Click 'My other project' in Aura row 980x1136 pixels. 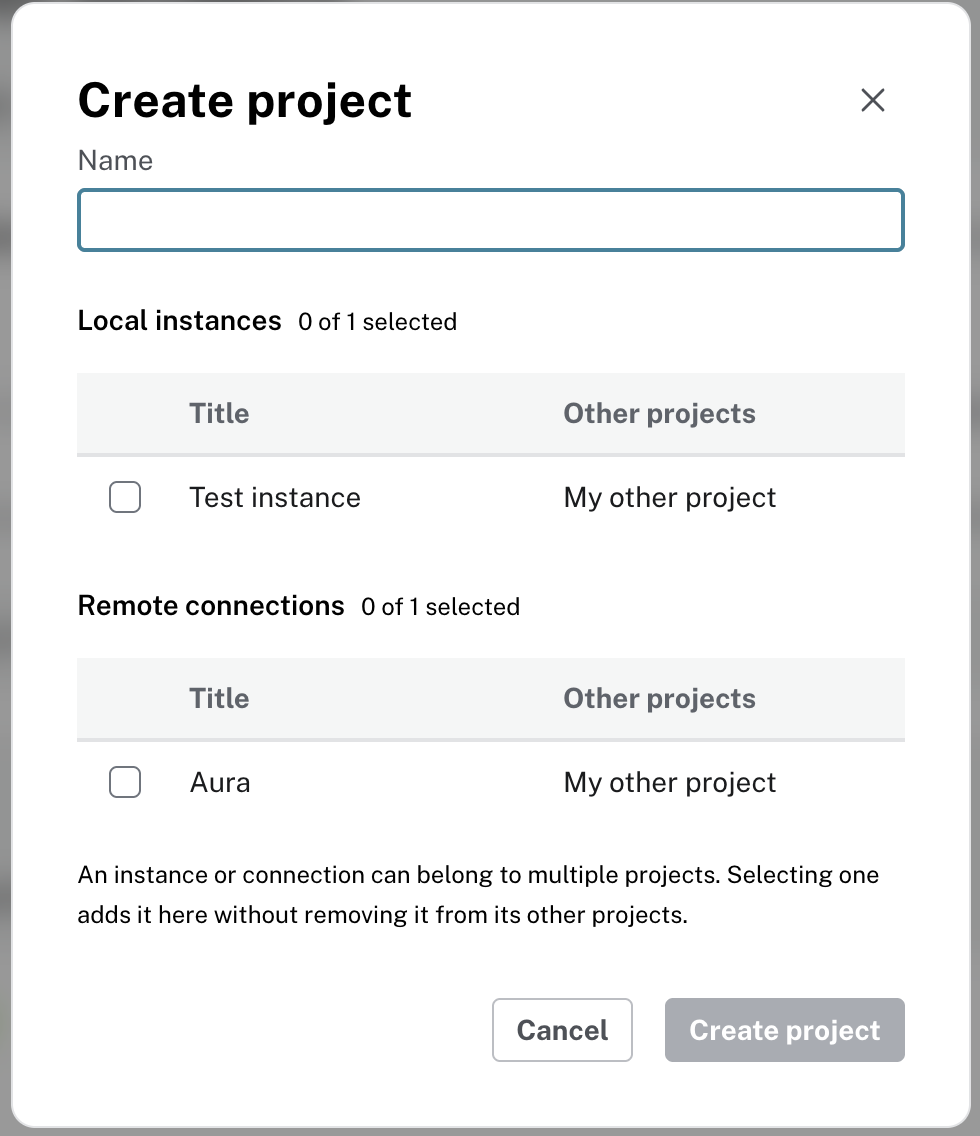click(x=670, y=782)
